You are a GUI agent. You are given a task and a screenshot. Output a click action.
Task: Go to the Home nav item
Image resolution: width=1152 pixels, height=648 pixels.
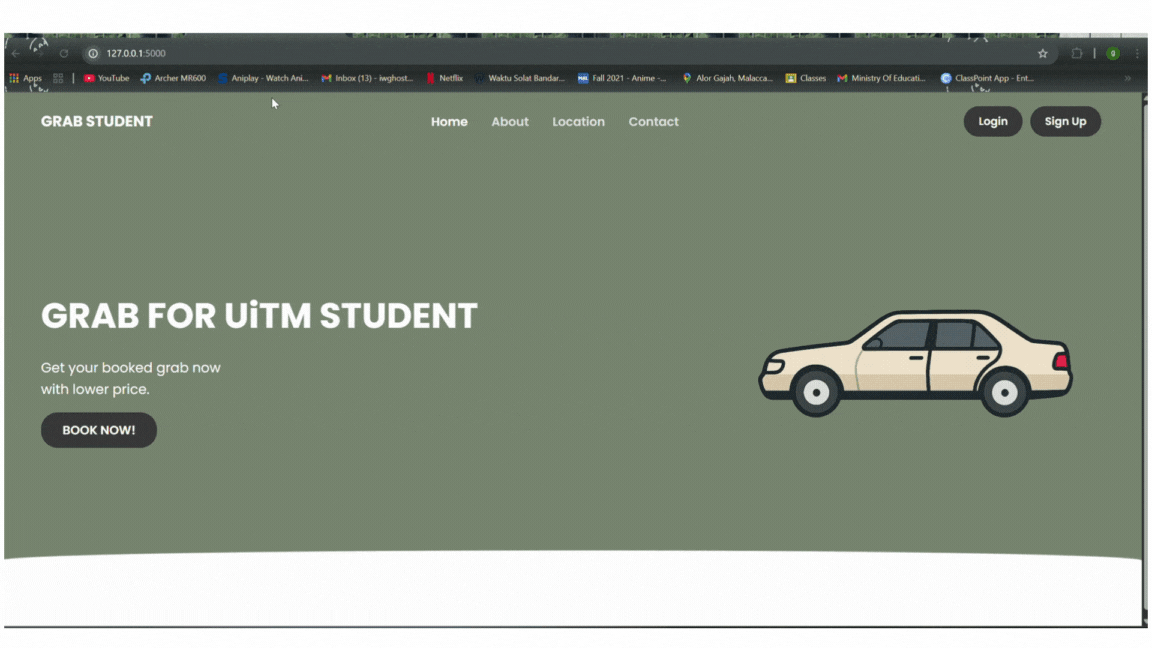point(449,122)
